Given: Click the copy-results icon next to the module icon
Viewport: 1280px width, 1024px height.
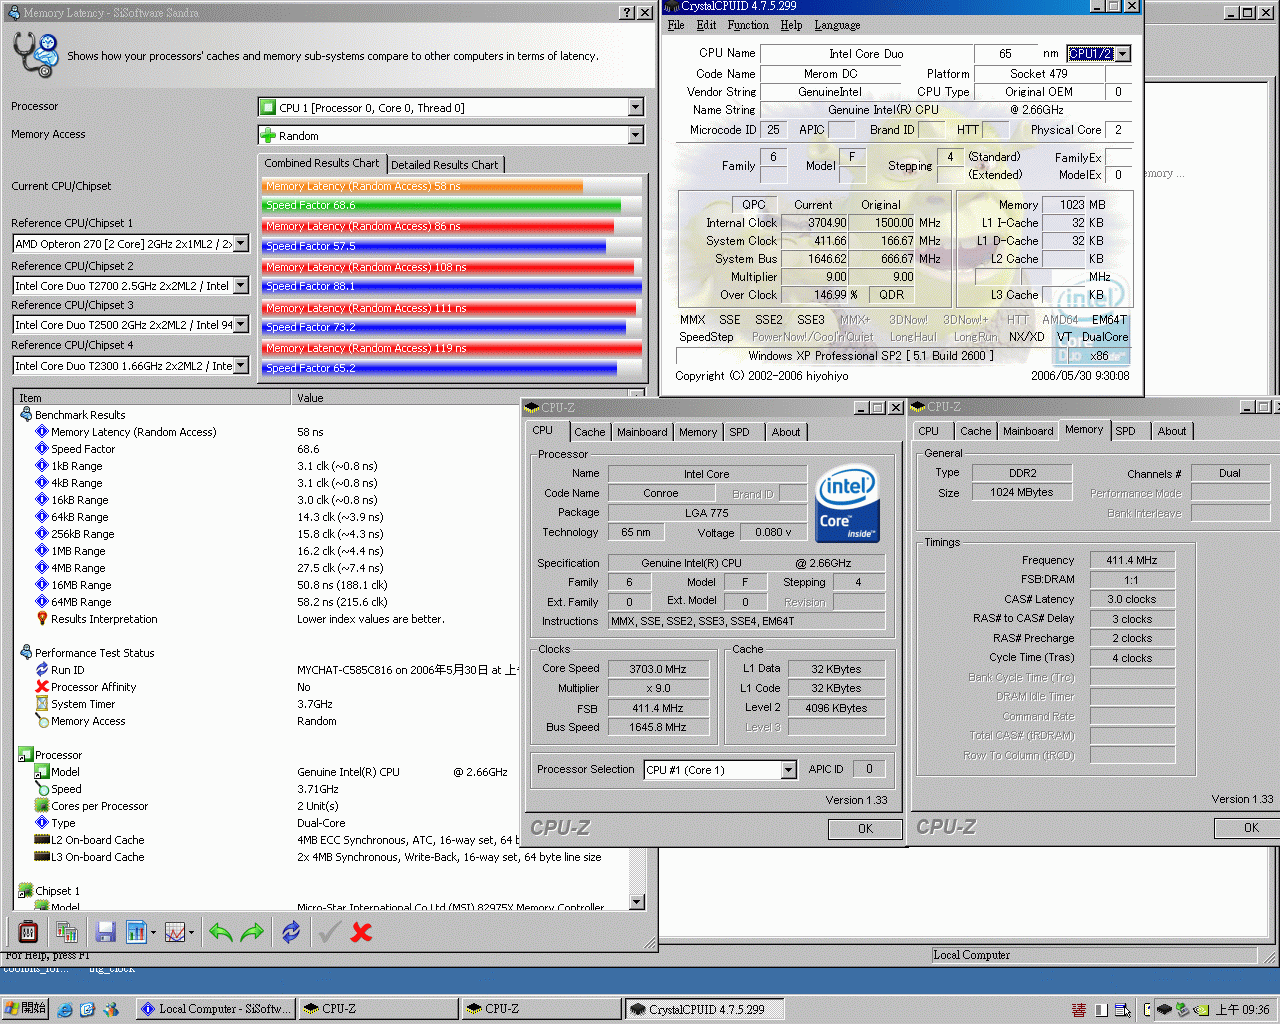Looking at the screenshot, I should click(x=66, y=931).
